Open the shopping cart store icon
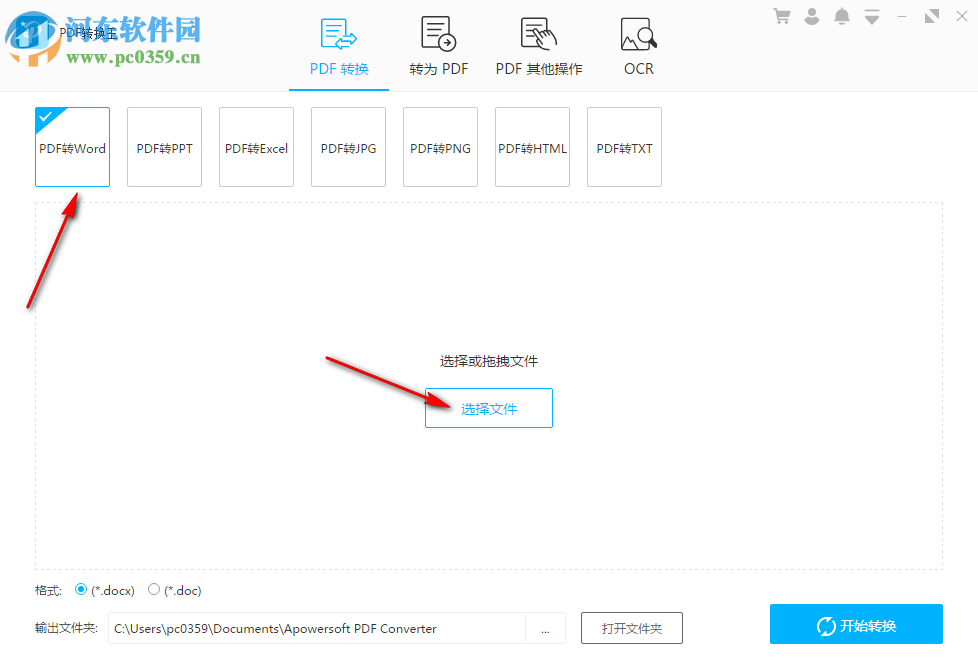 point(781,16)
